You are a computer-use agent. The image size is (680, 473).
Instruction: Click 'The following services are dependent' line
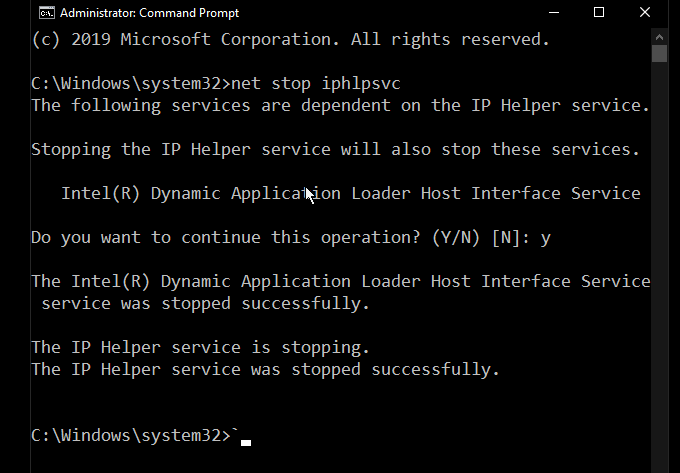point(340,104)
